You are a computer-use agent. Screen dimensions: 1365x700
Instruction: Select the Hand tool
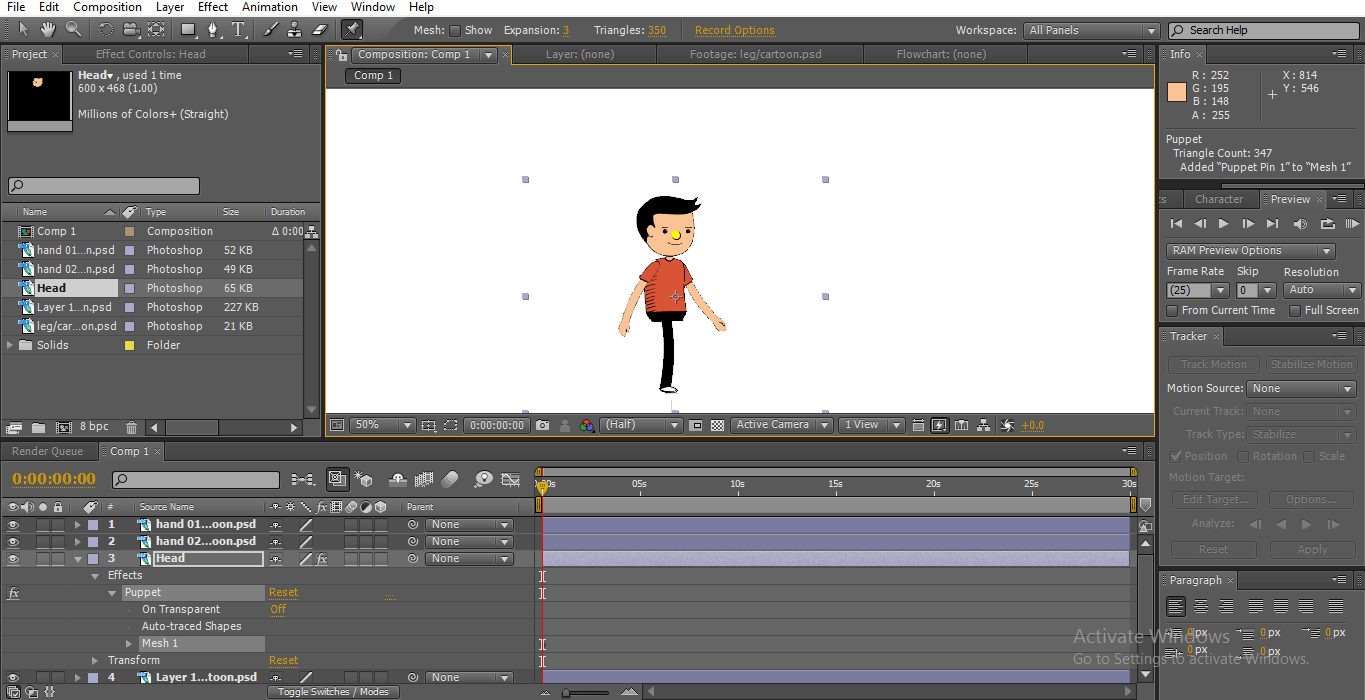click(48, 30)
